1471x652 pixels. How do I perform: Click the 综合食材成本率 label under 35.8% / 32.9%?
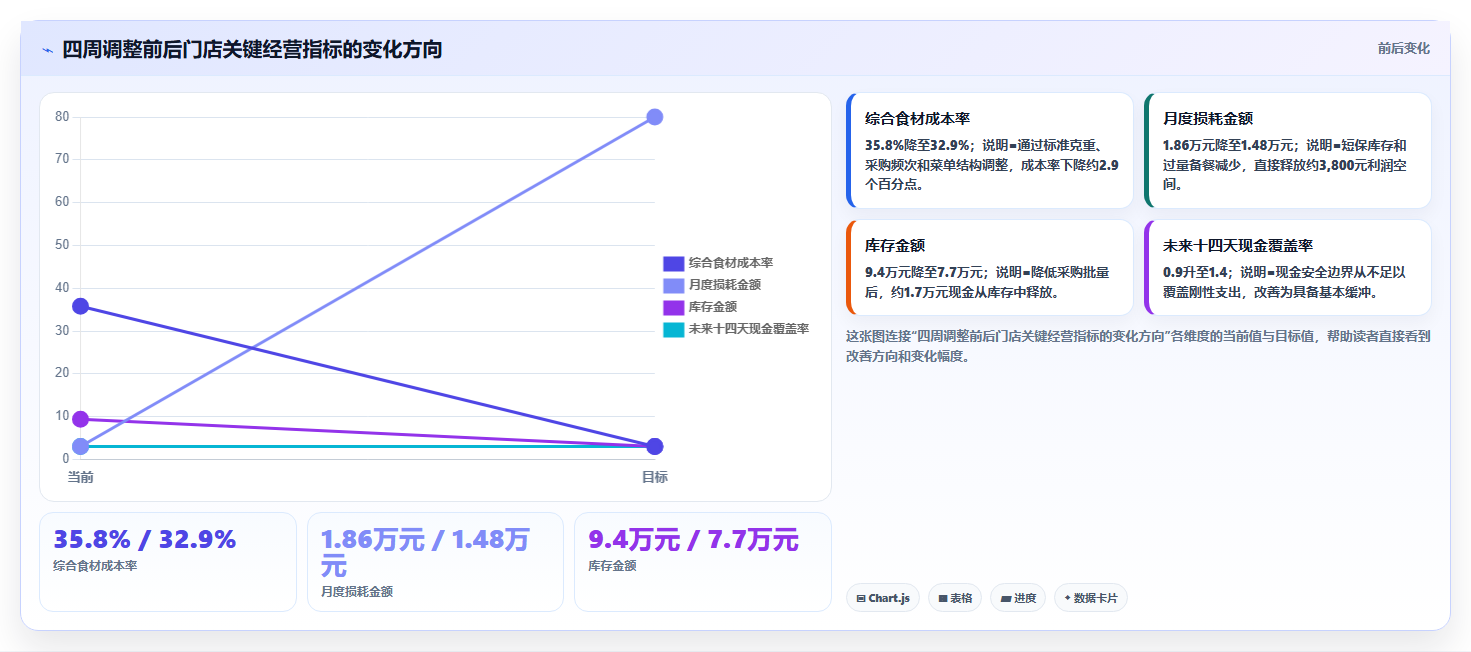pyautogui.click(x=95, y=566)
